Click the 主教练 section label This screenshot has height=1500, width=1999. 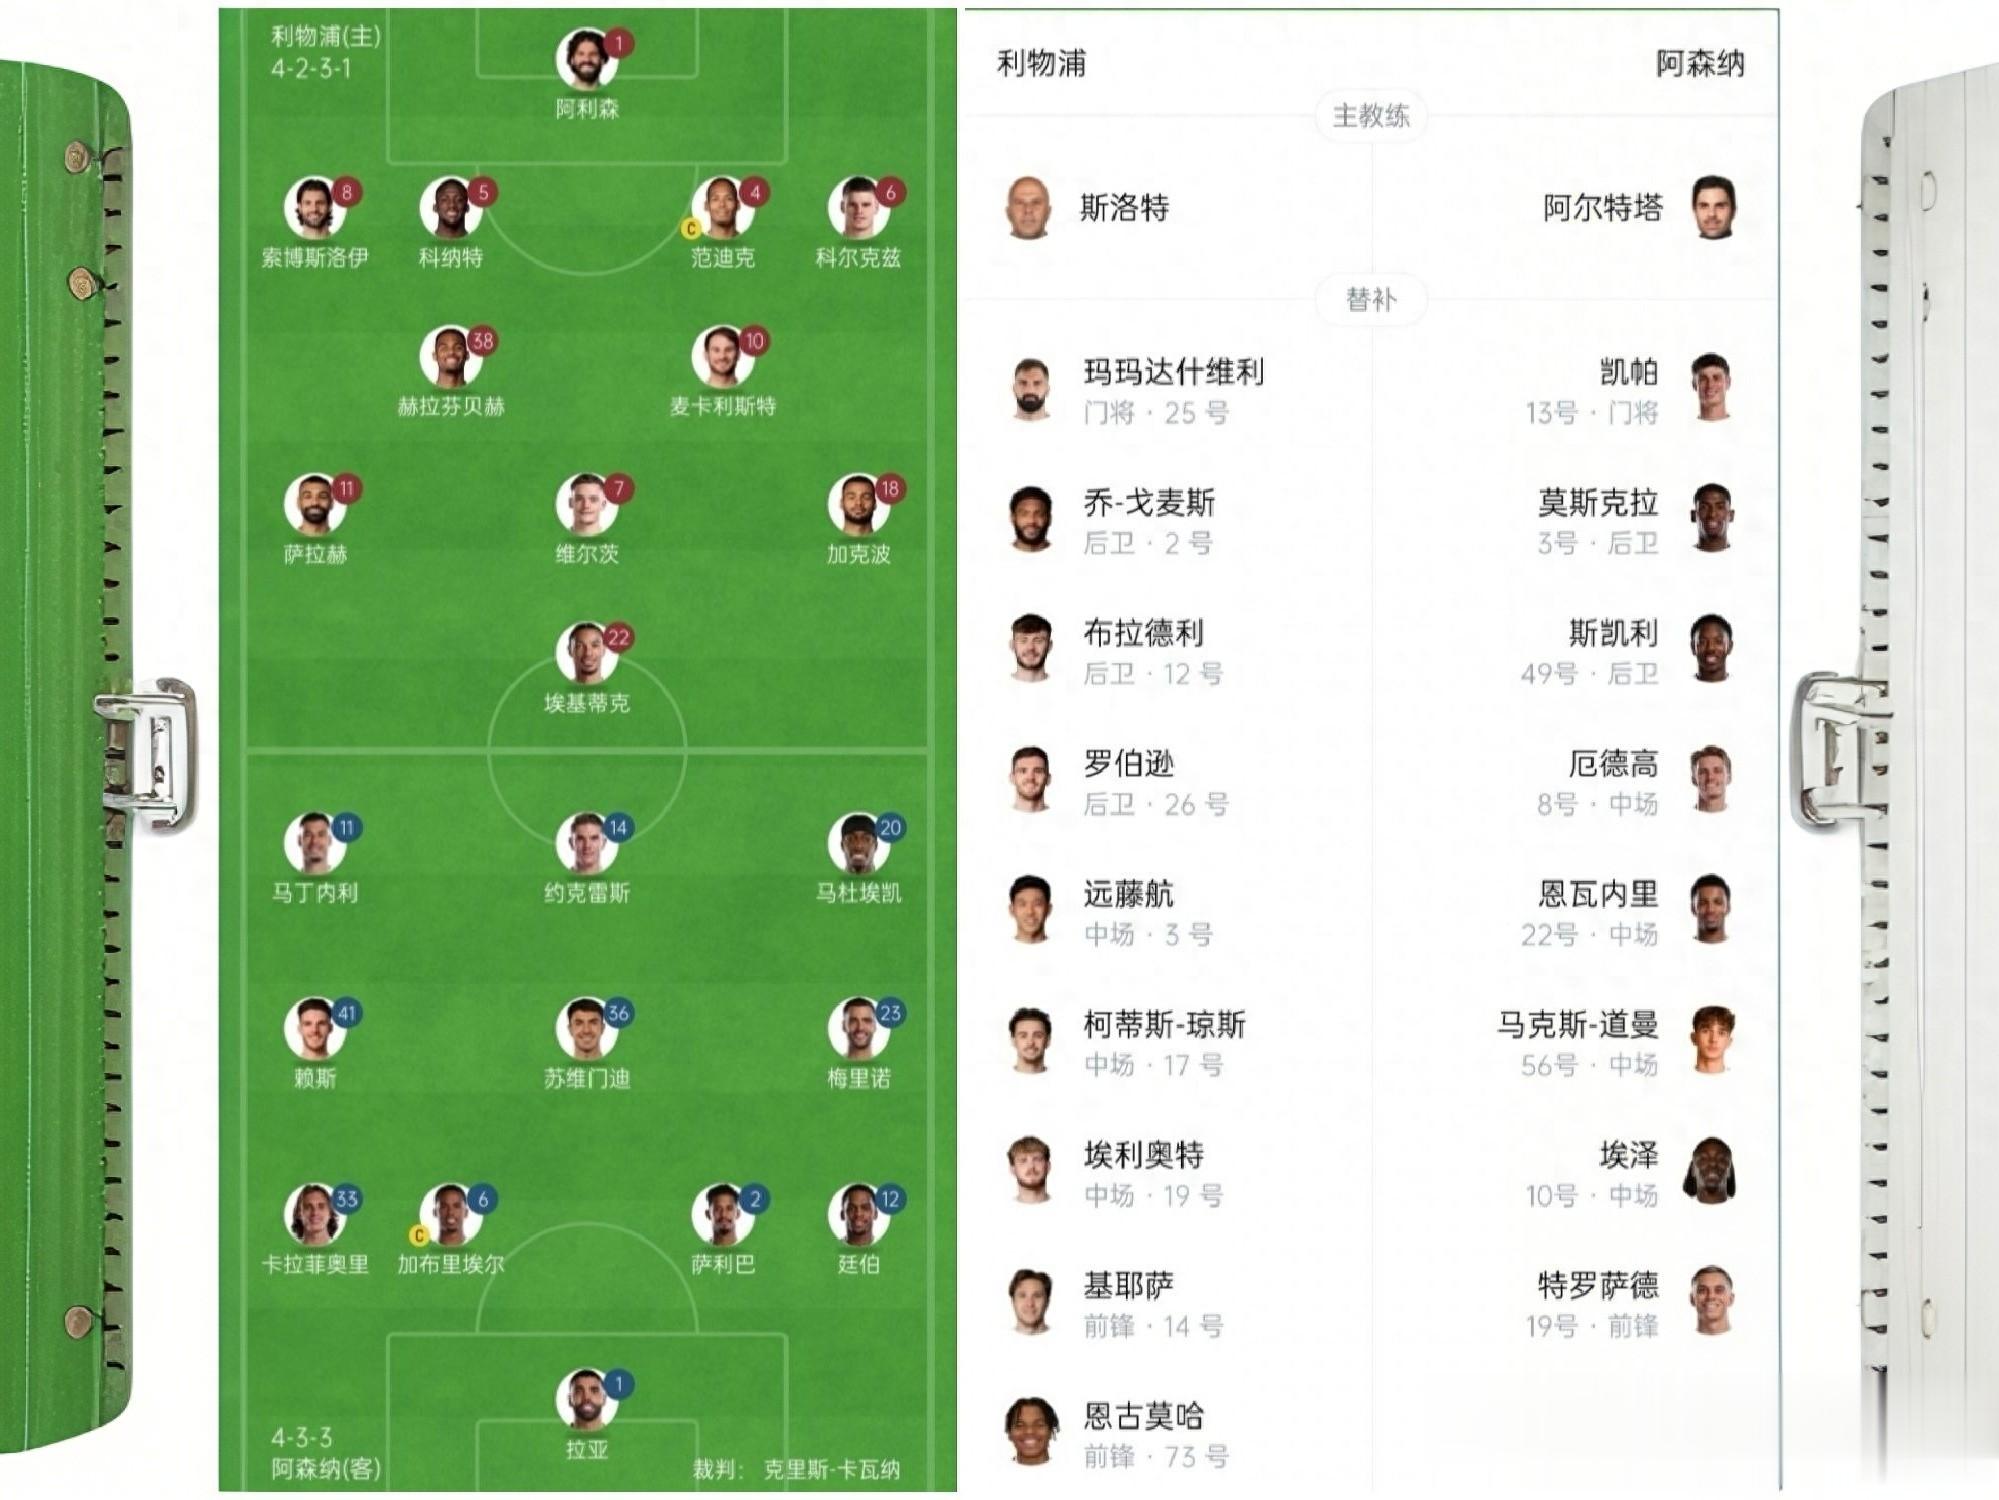1370,116
